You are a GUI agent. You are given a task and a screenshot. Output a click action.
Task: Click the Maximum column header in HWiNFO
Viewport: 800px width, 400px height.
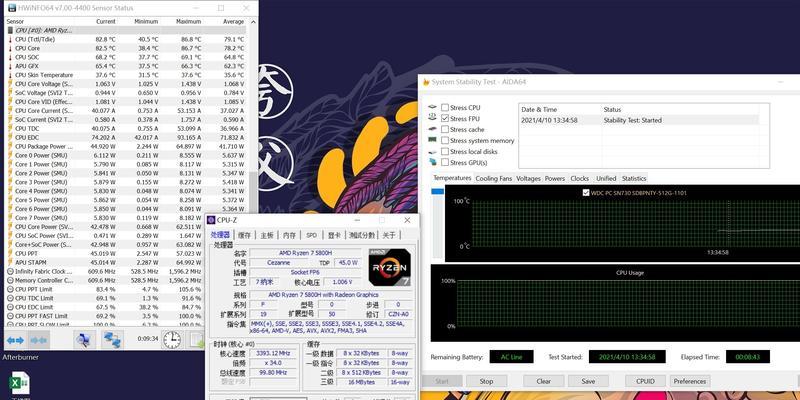coord(189,22)
